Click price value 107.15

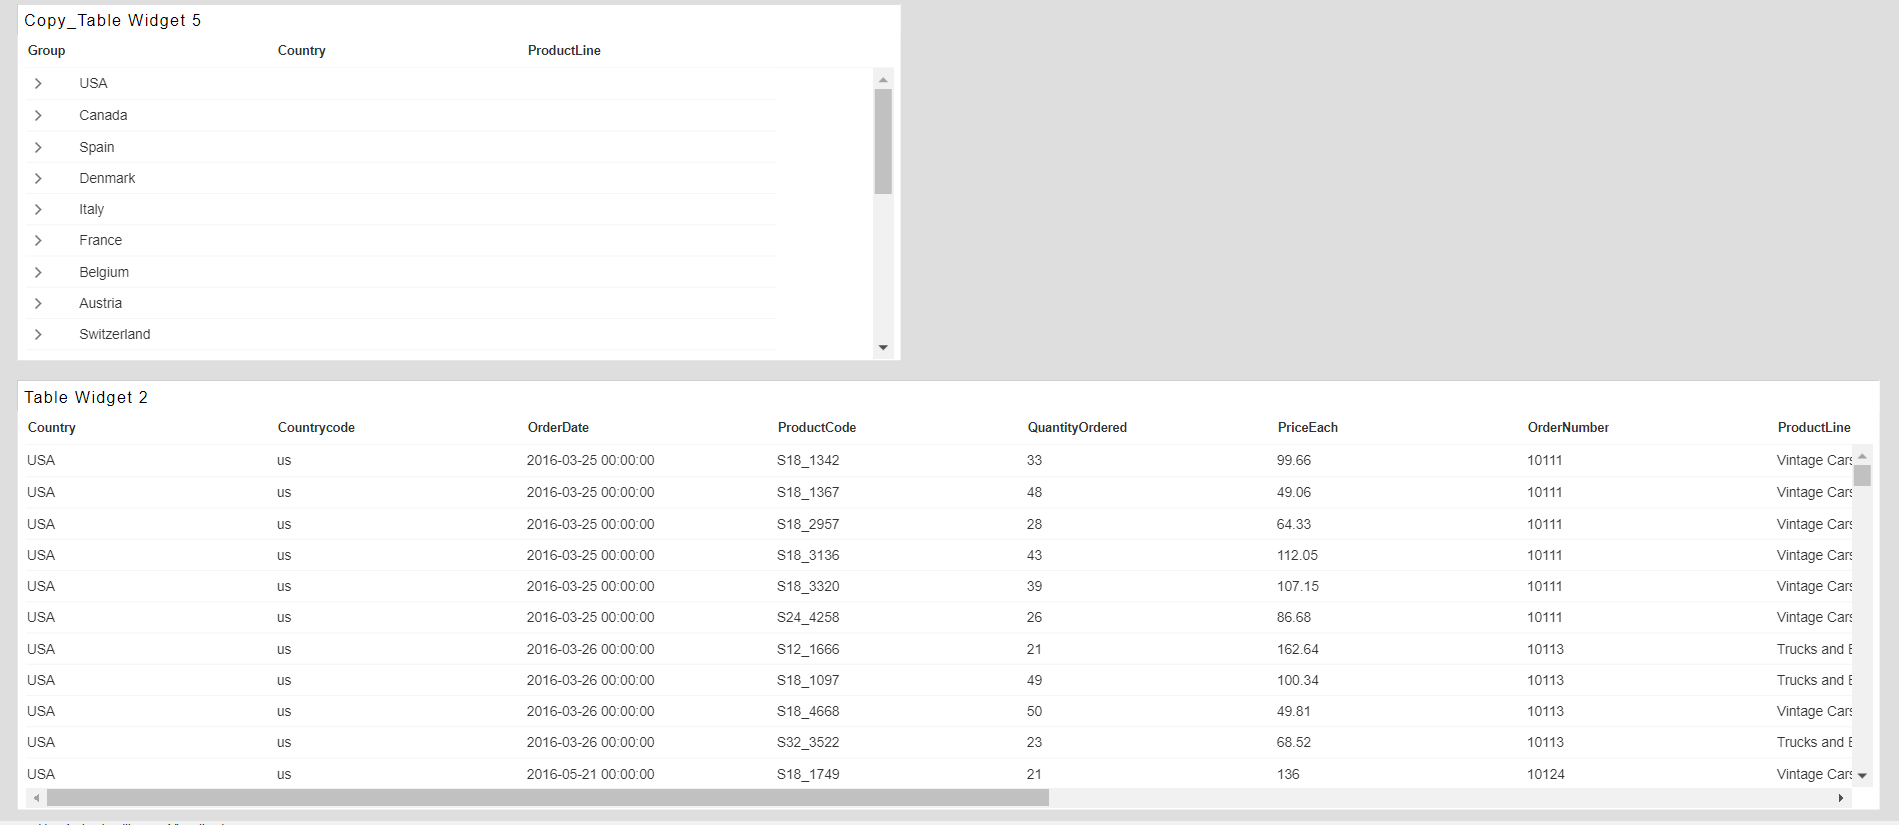click(1297, 587)
